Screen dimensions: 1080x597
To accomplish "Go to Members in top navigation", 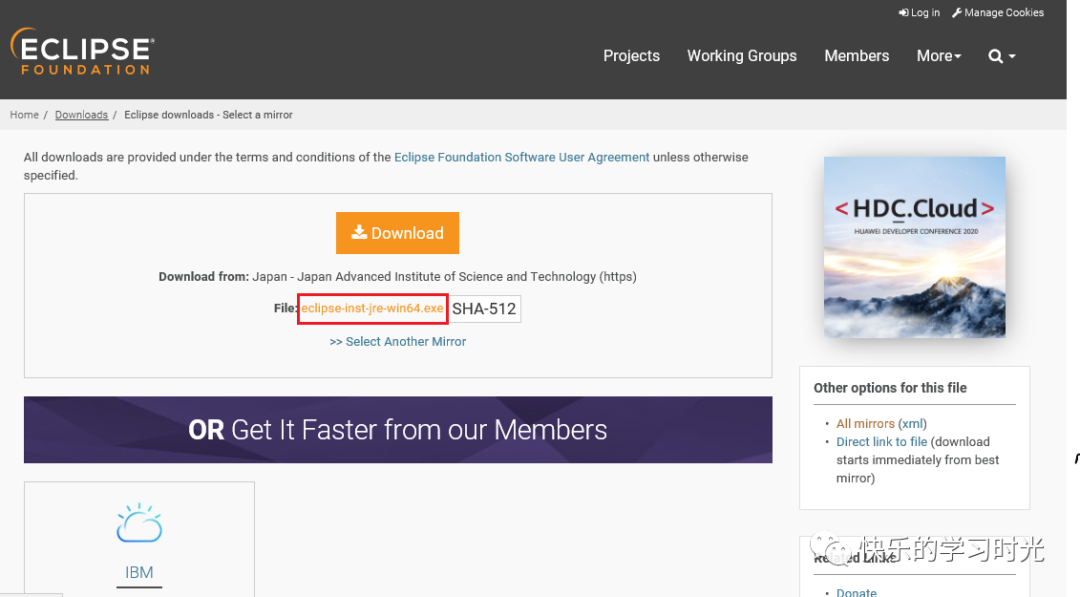I will pos(856,56).
